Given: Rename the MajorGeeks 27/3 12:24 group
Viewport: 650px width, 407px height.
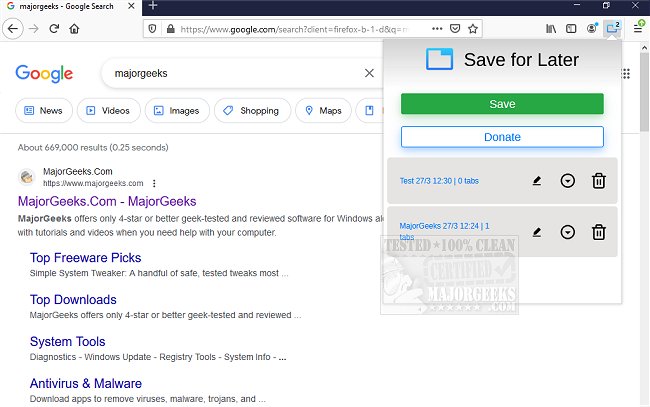Looking at the screenshot, I should click(537, 232).
